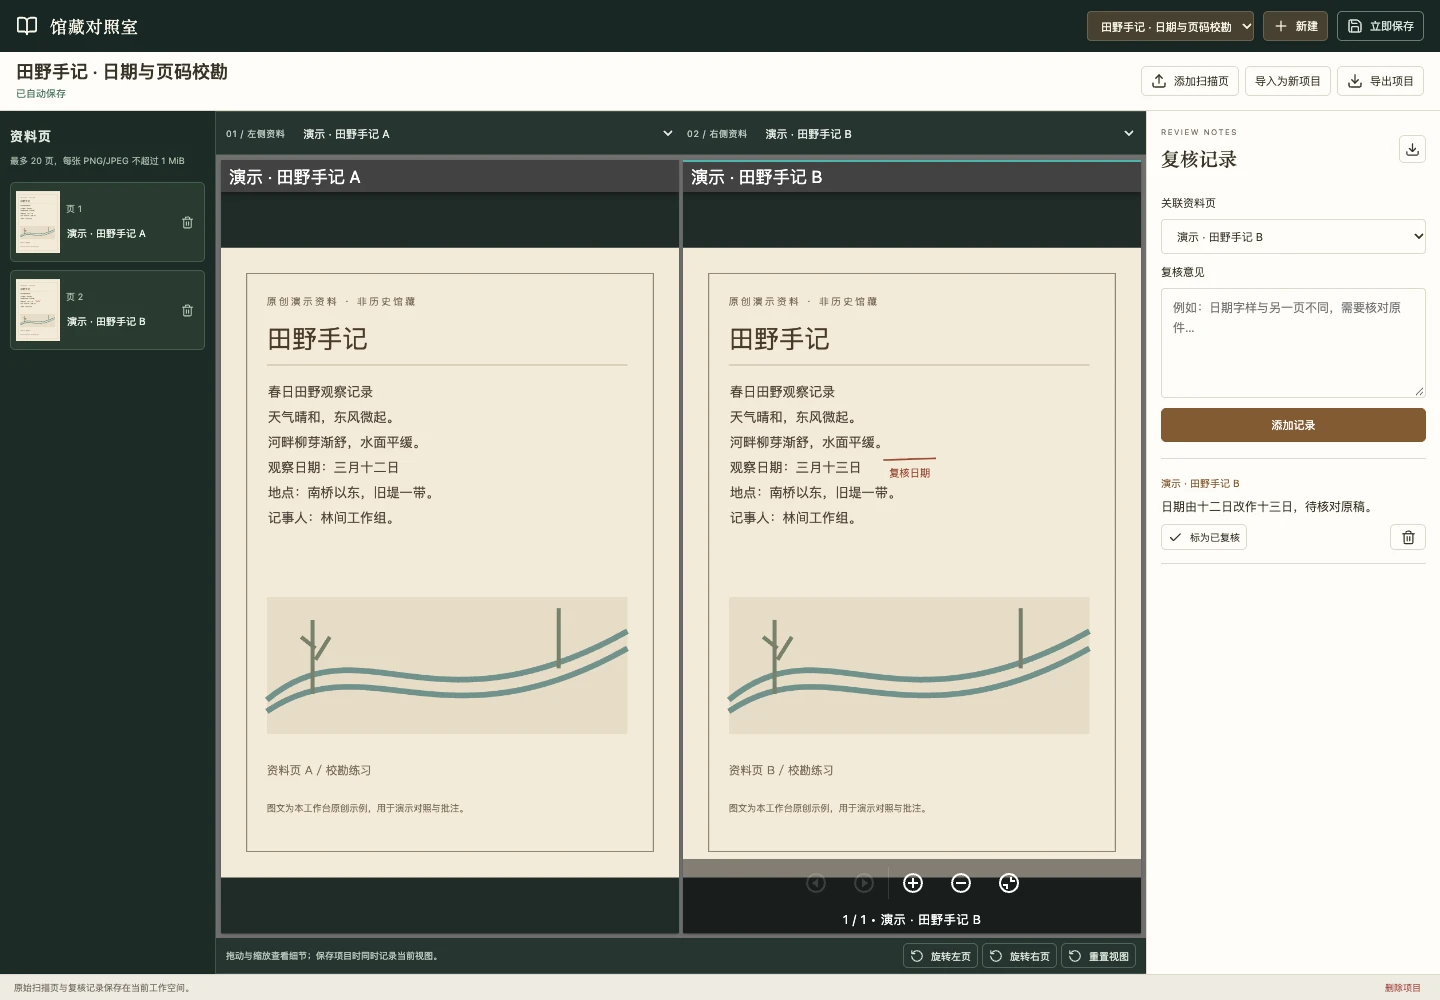
Task: Click 导入为新项目 button
Action: (1288, 81)
